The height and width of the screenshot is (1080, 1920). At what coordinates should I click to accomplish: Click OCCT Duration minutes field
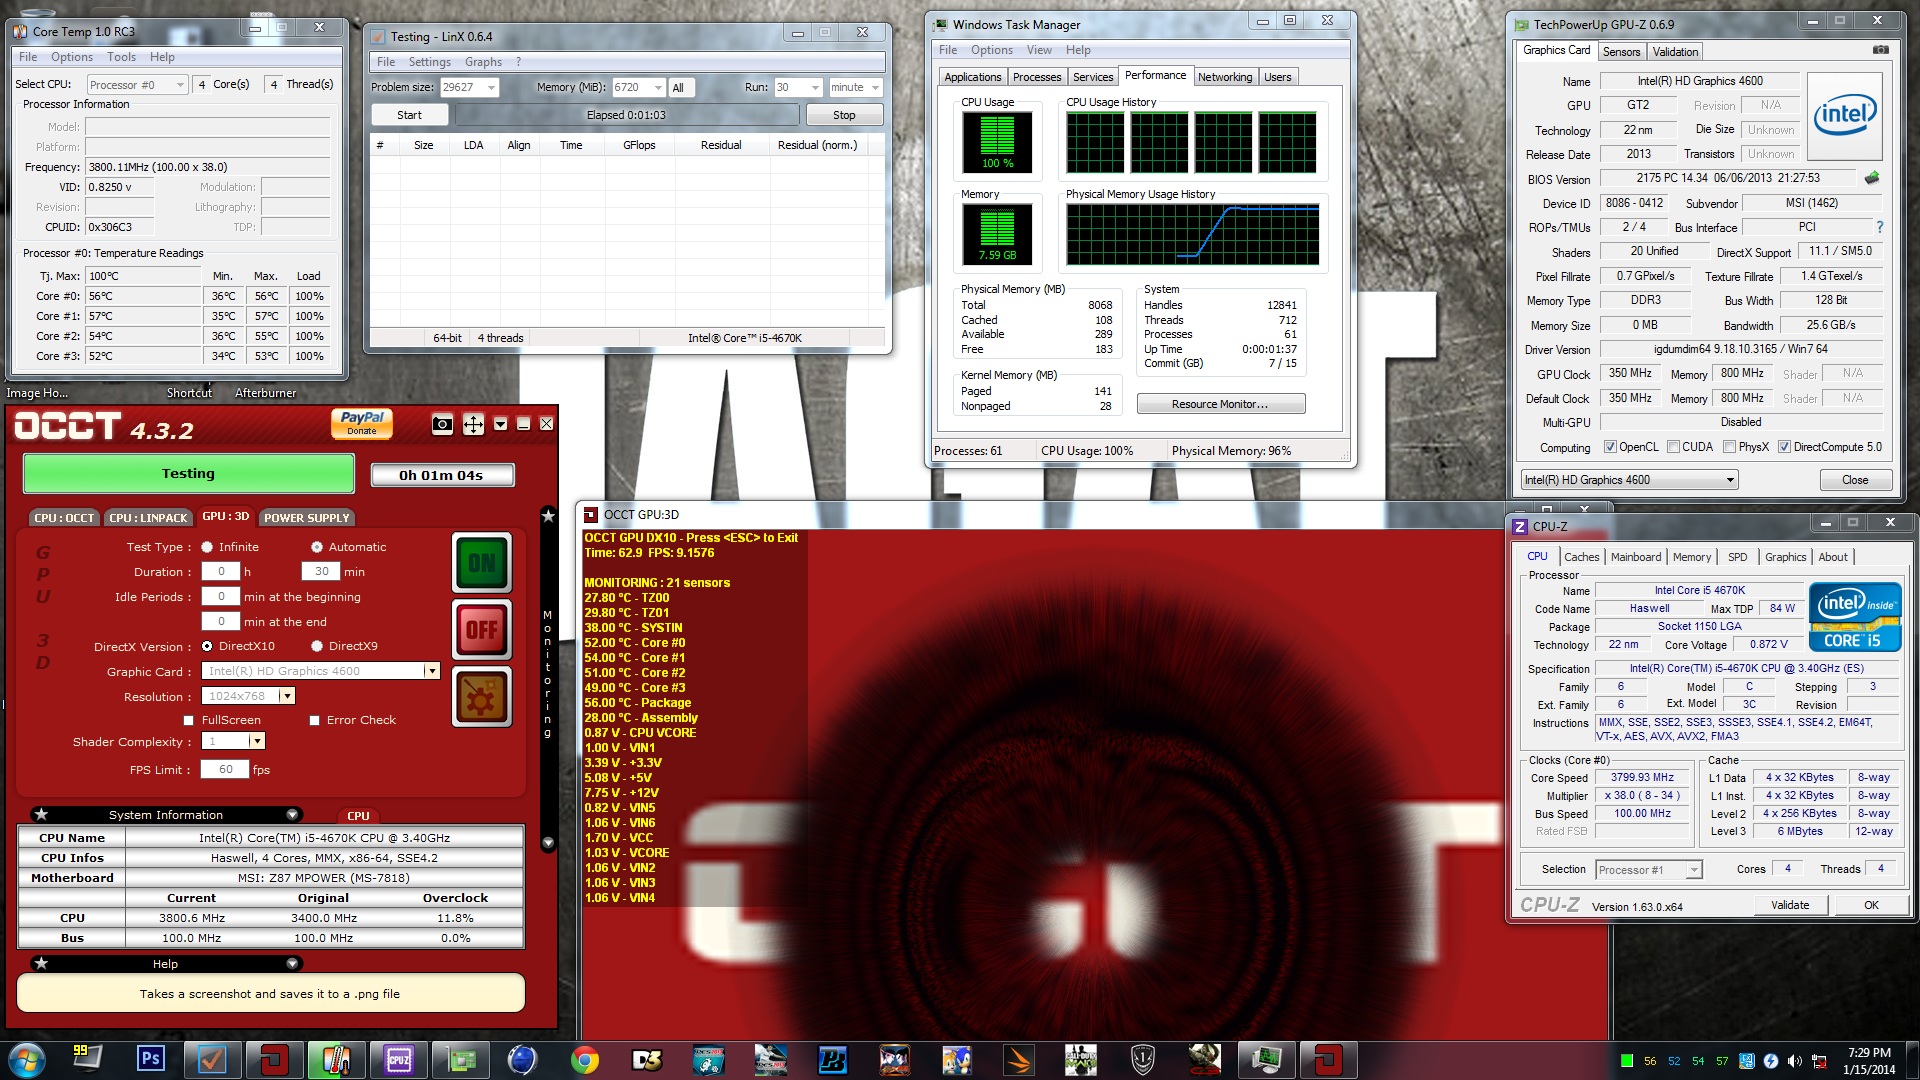(321, 571)
